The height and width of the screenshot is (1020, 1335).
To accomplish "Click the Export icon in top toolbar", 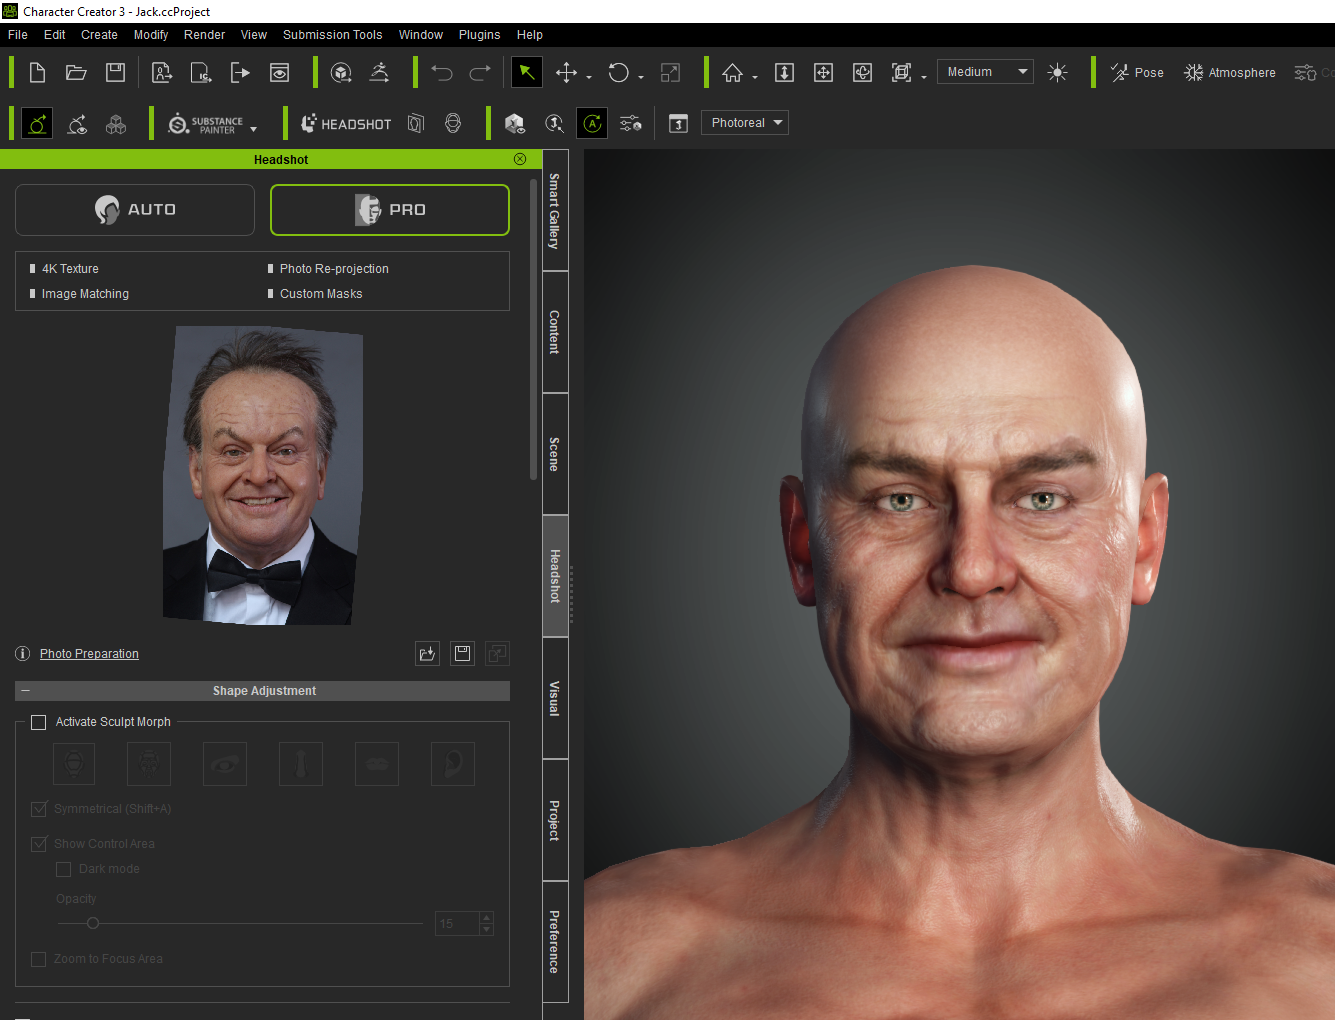I will (x=240, y=72).
